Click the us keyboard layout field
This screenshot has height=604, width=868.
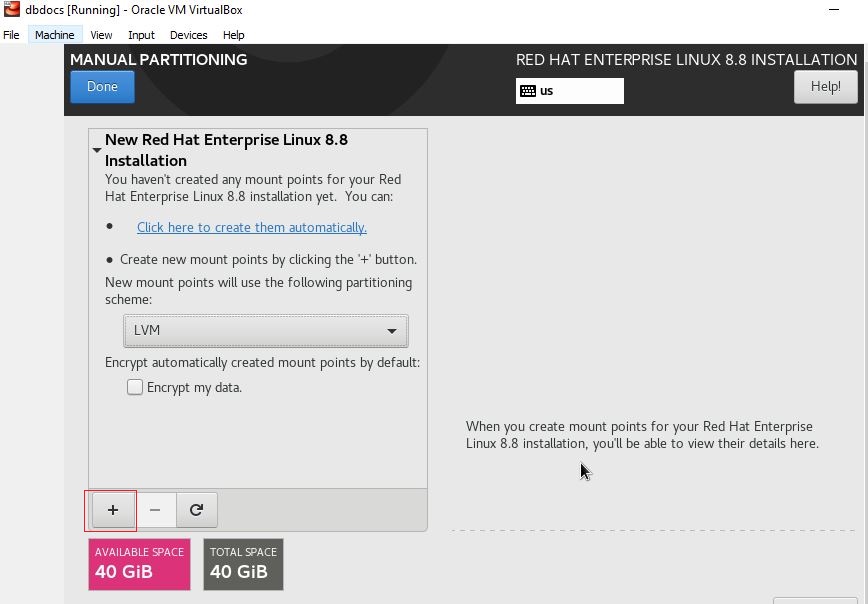(x=570, y=91)
